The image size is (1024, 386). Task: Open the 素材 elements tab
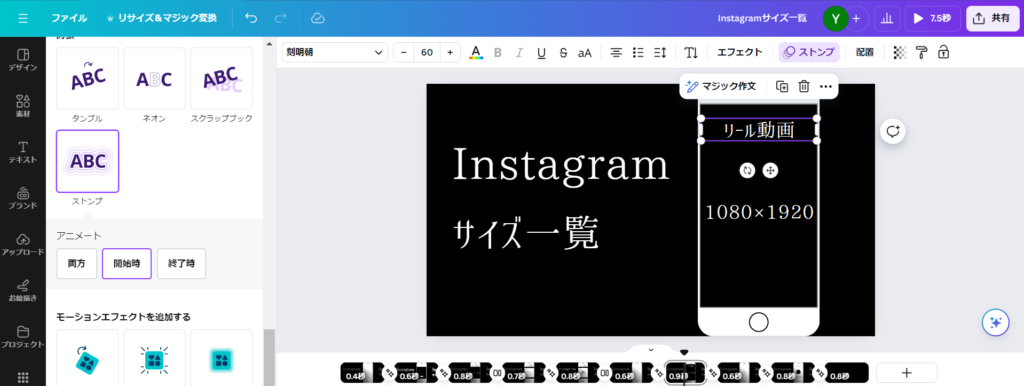(x=23, y=105)
